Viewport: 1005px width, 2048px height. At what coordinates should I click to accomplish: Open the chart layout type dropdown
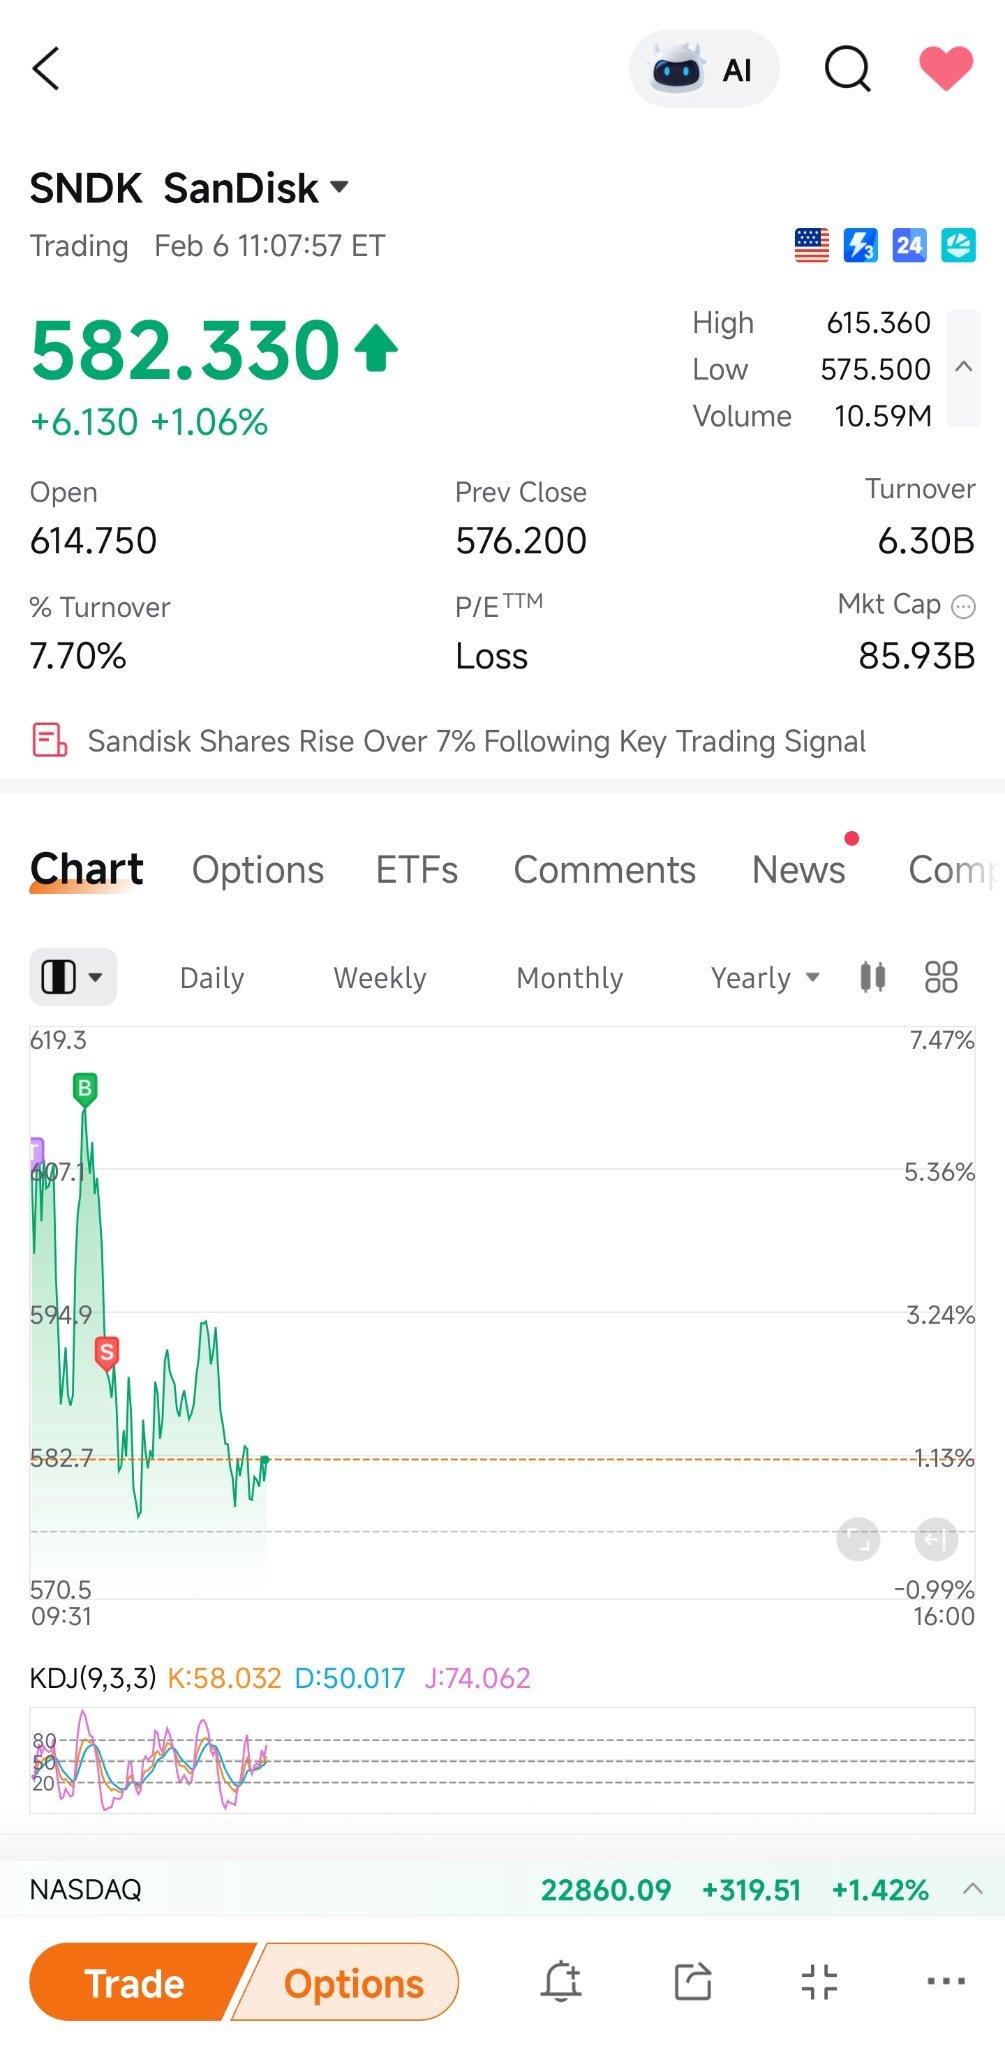(x=73, y=977)
